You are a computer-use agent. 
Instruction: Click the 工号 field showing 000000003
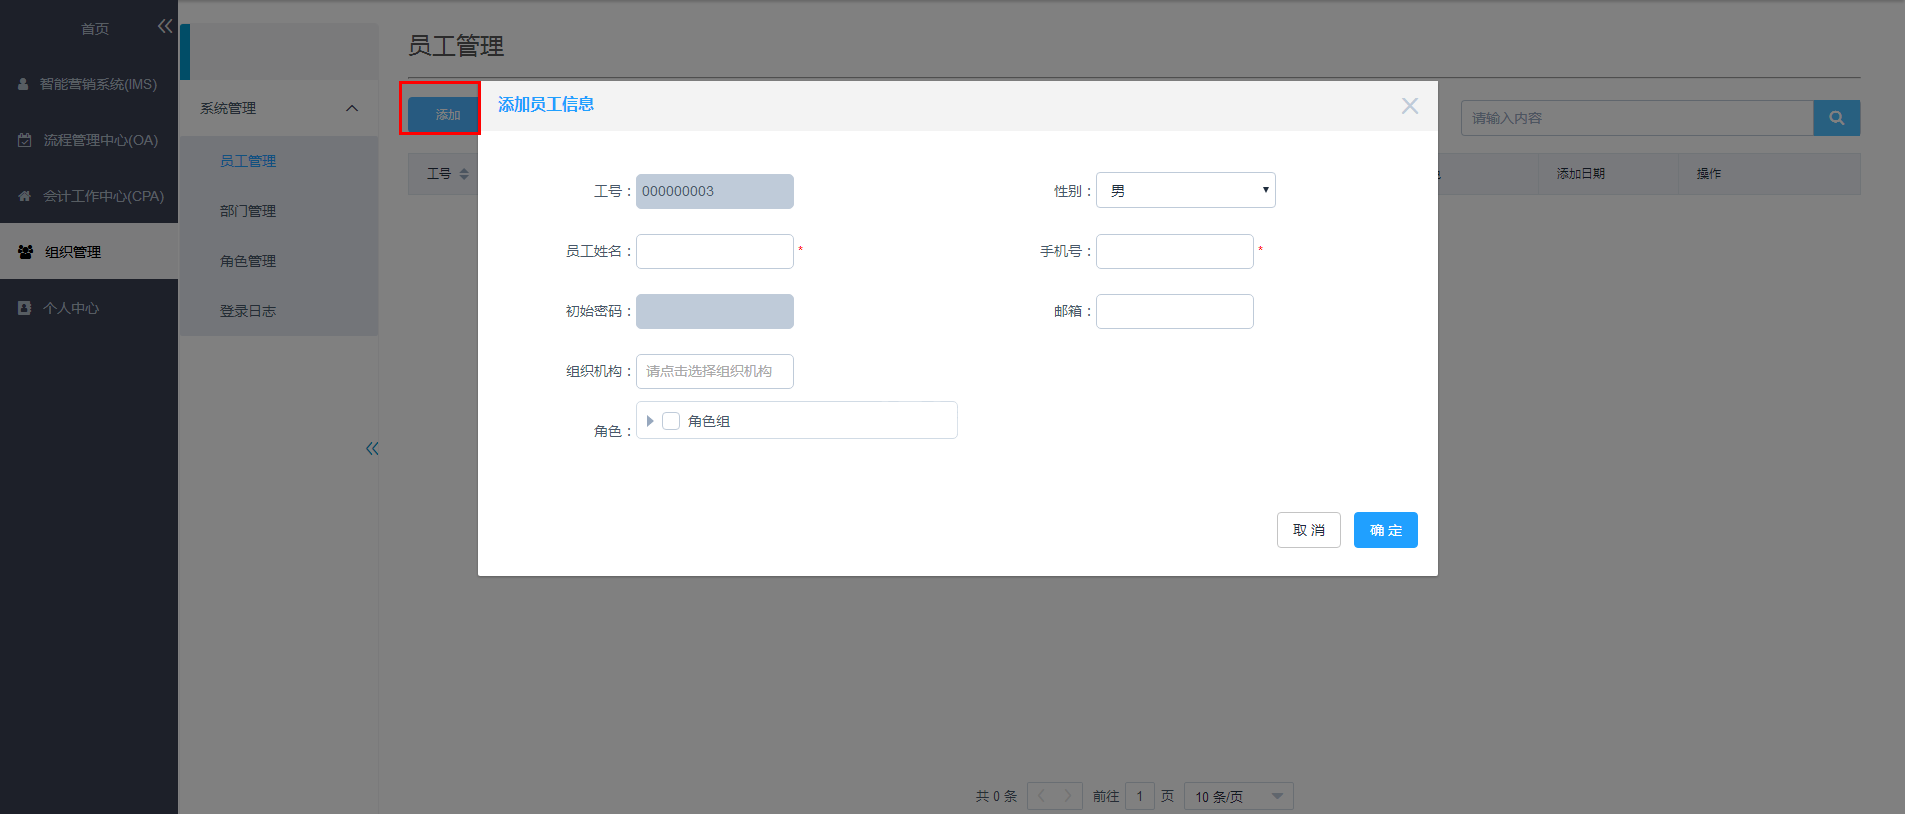coord(715,191)
